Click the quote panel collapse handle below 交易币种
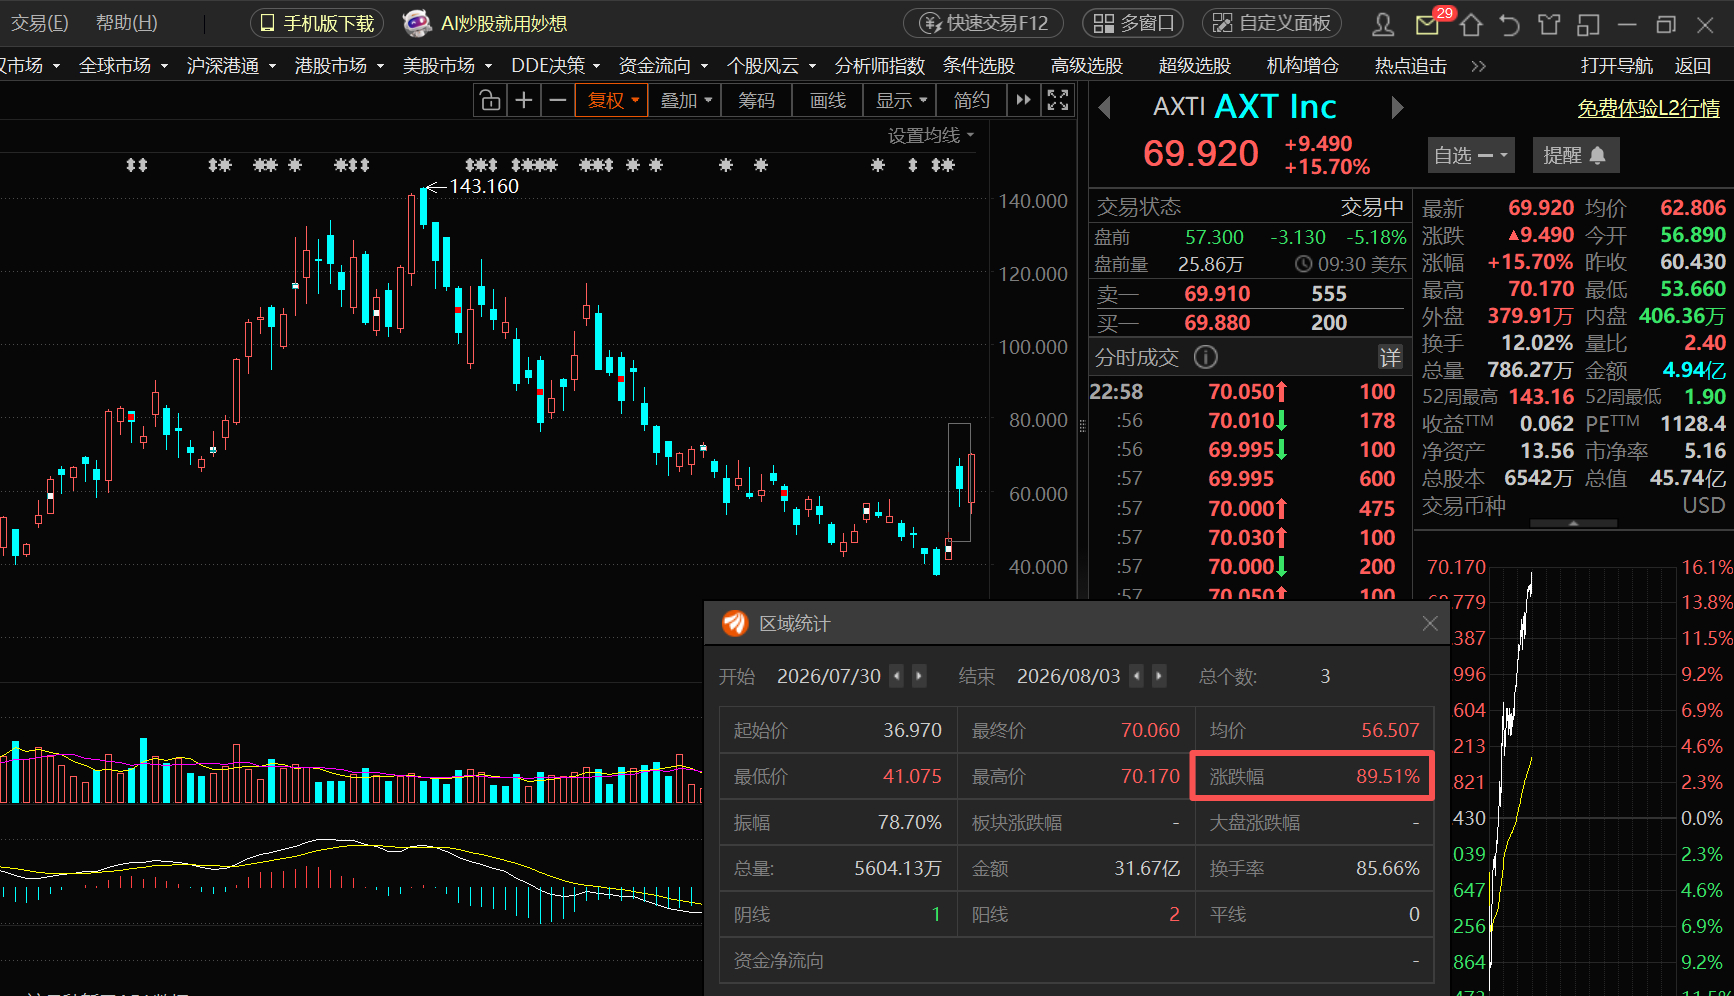 tap(1573, 523)
